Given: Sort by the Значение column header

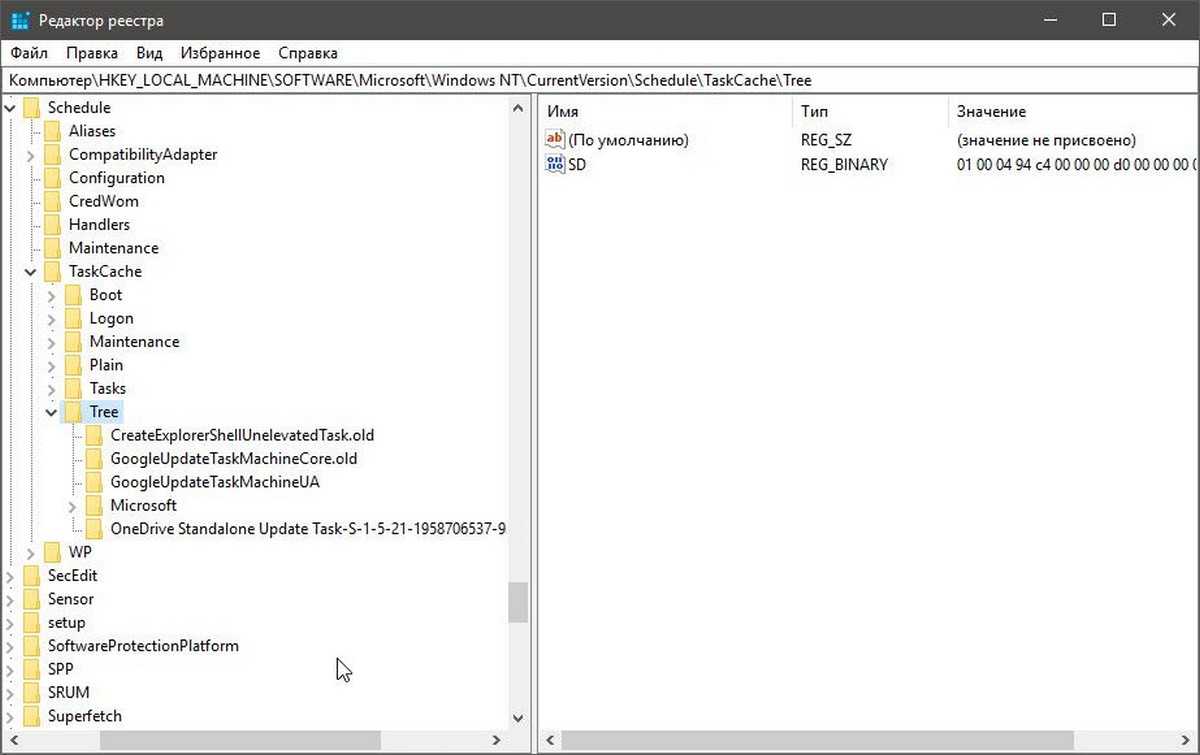Looking at the screenshot, I should tap(1071, 112).
